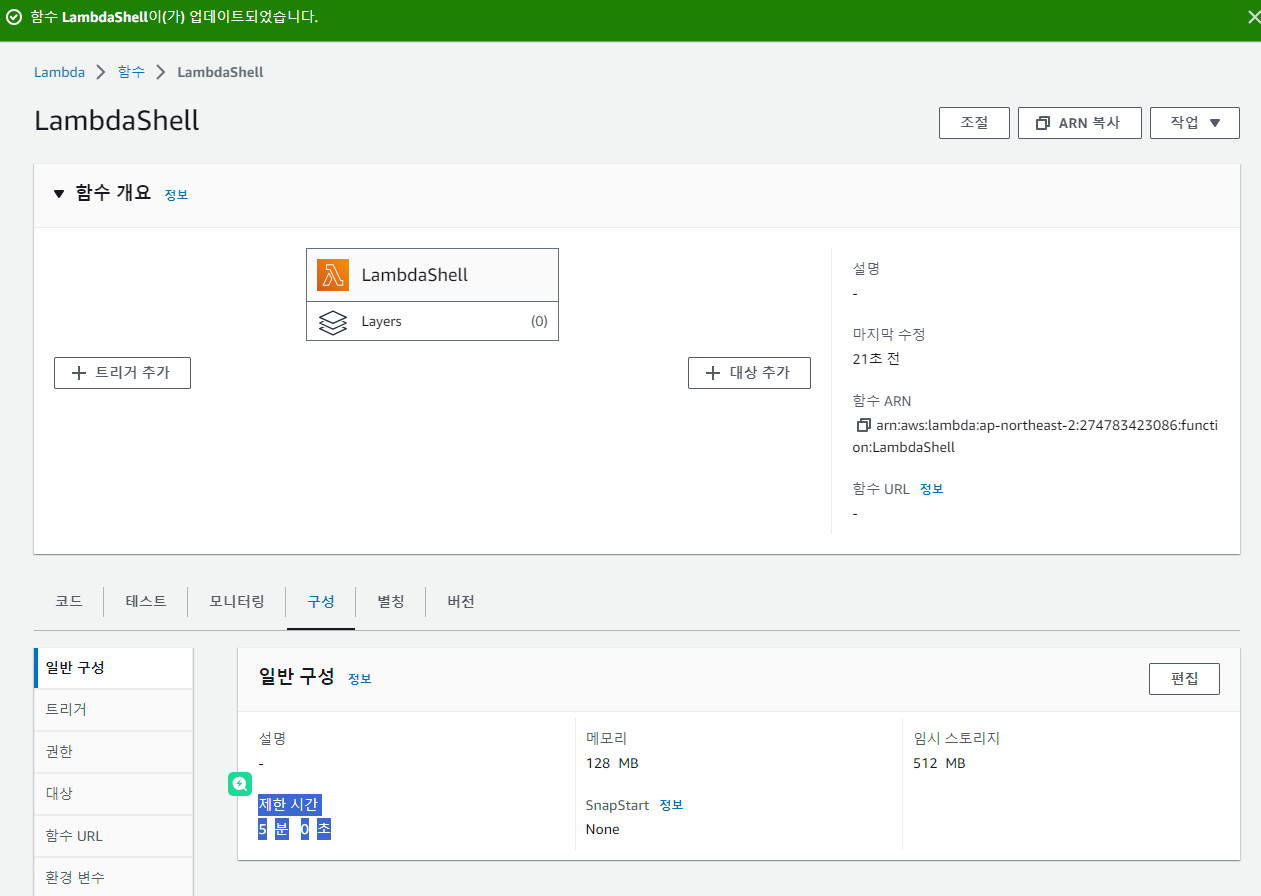This screenshot has width=1261, height=896.
Task: Click 편집 button in 일반 구성
Action: tap(1184, 678)
